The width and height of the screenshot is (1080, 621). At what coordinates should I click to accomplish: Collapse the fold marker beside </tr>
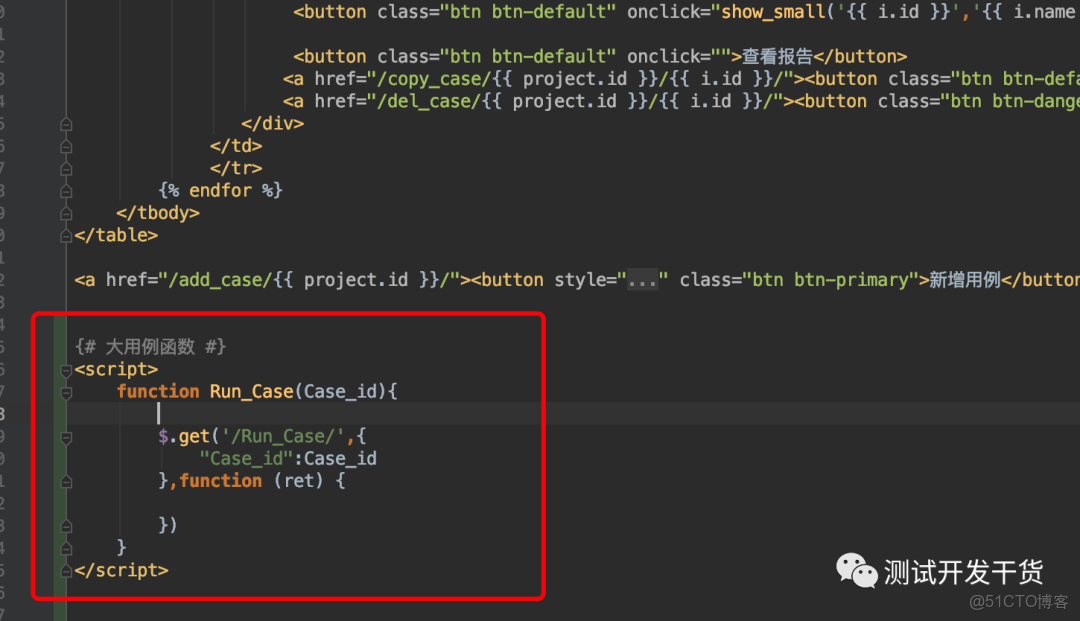point(66,169)
